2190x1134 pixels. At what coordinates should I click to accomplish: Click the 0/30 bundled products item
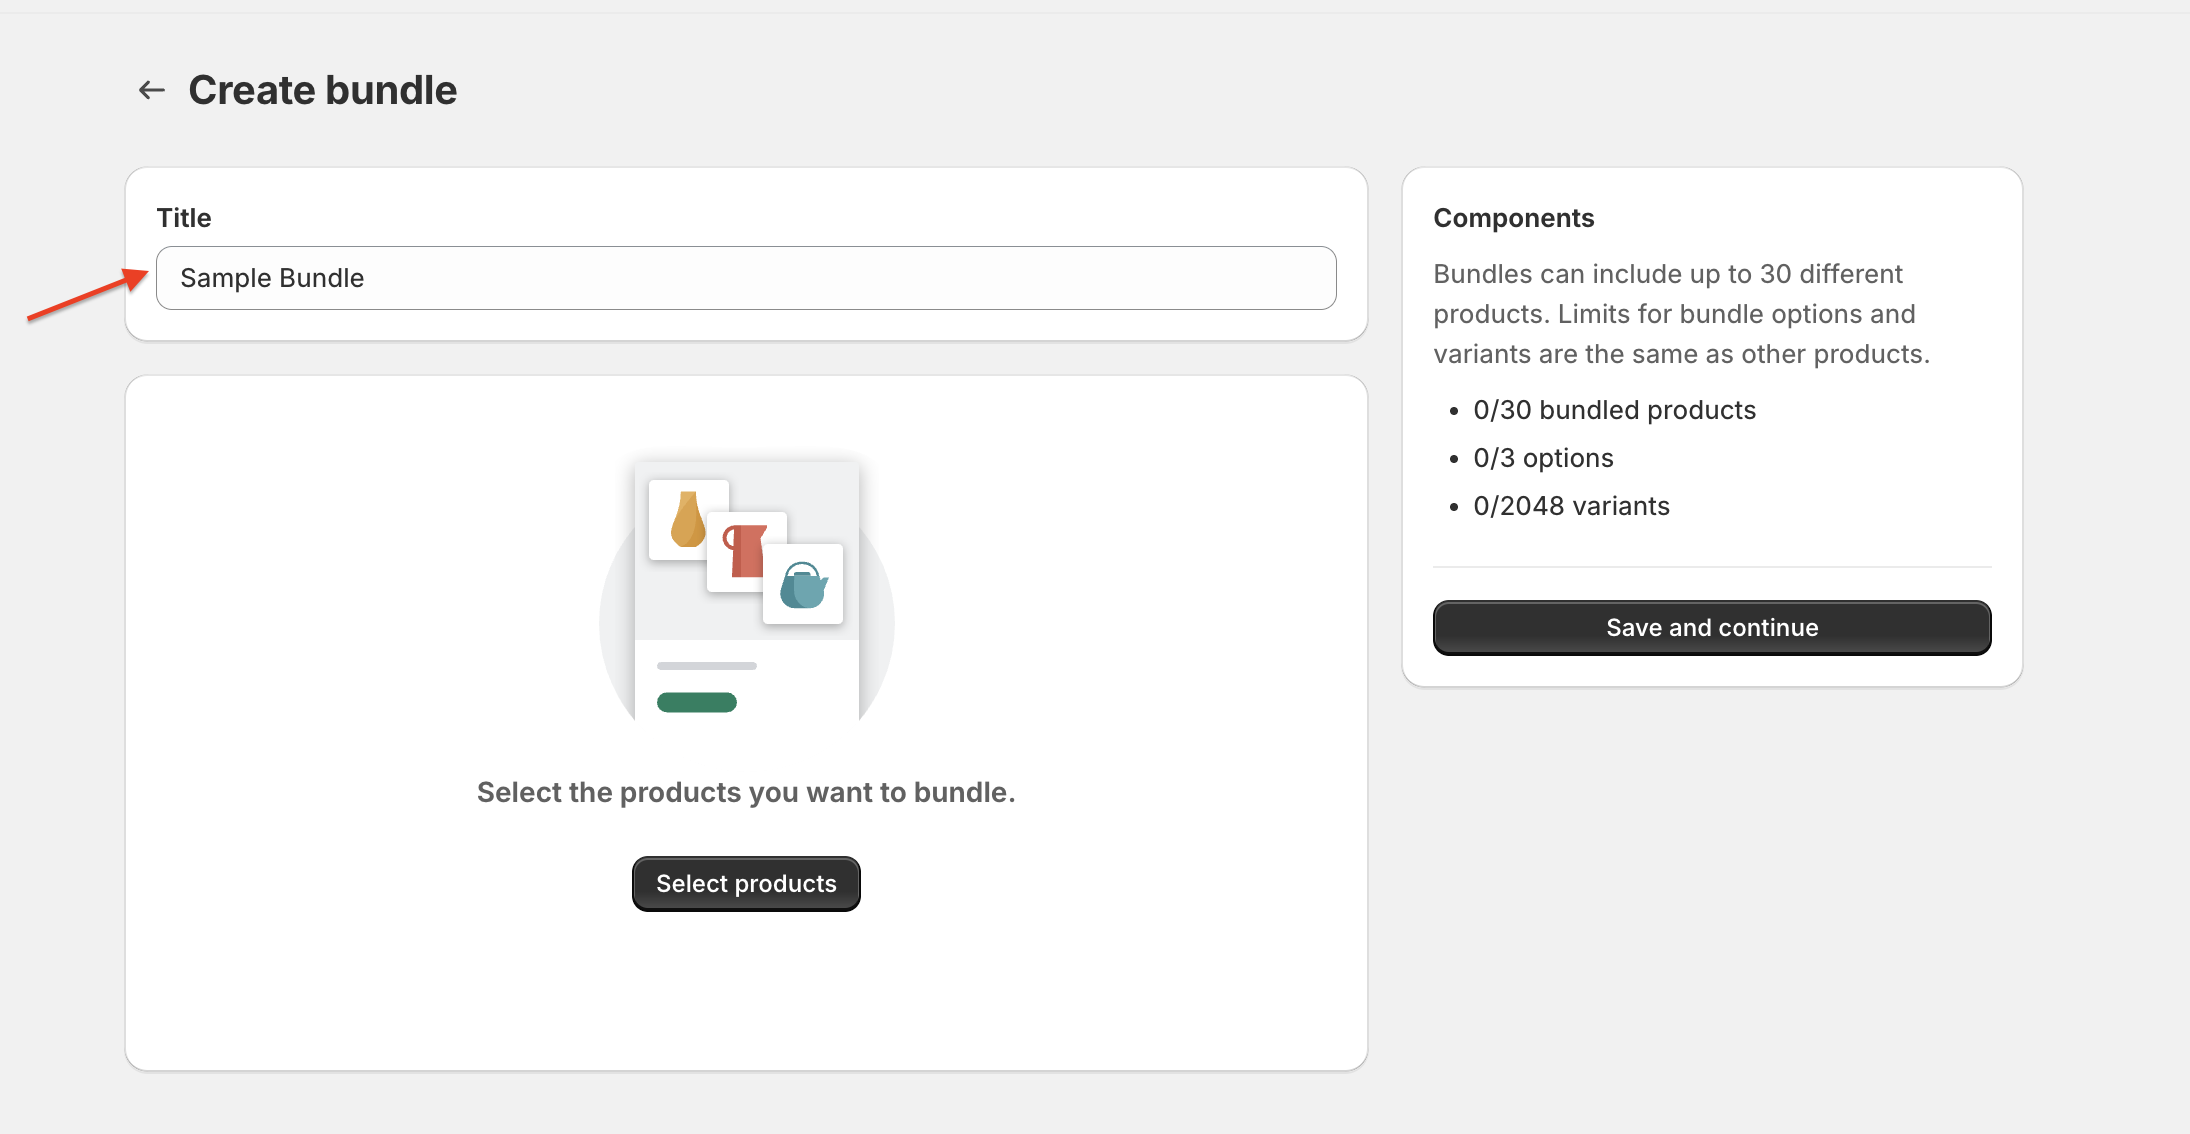pos(1614,410)
